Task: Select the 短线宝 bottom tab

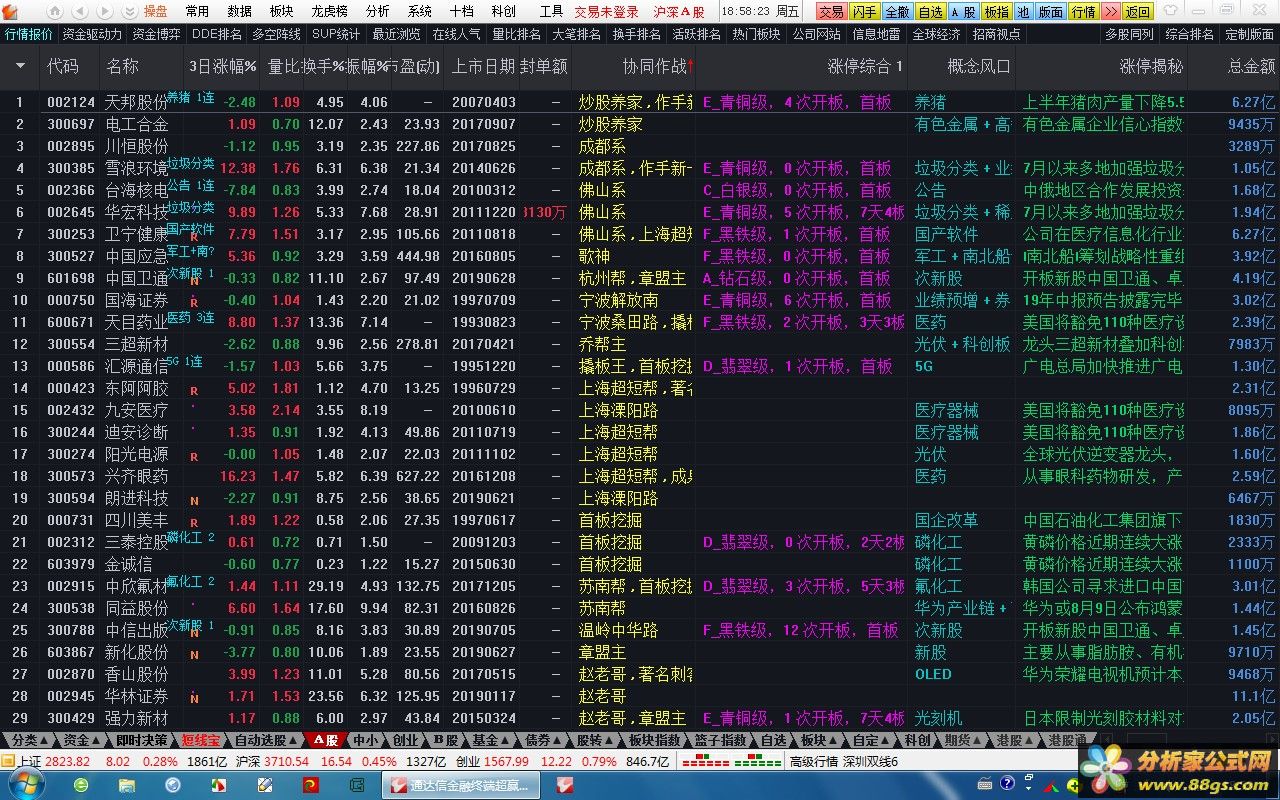Action: 201,740
